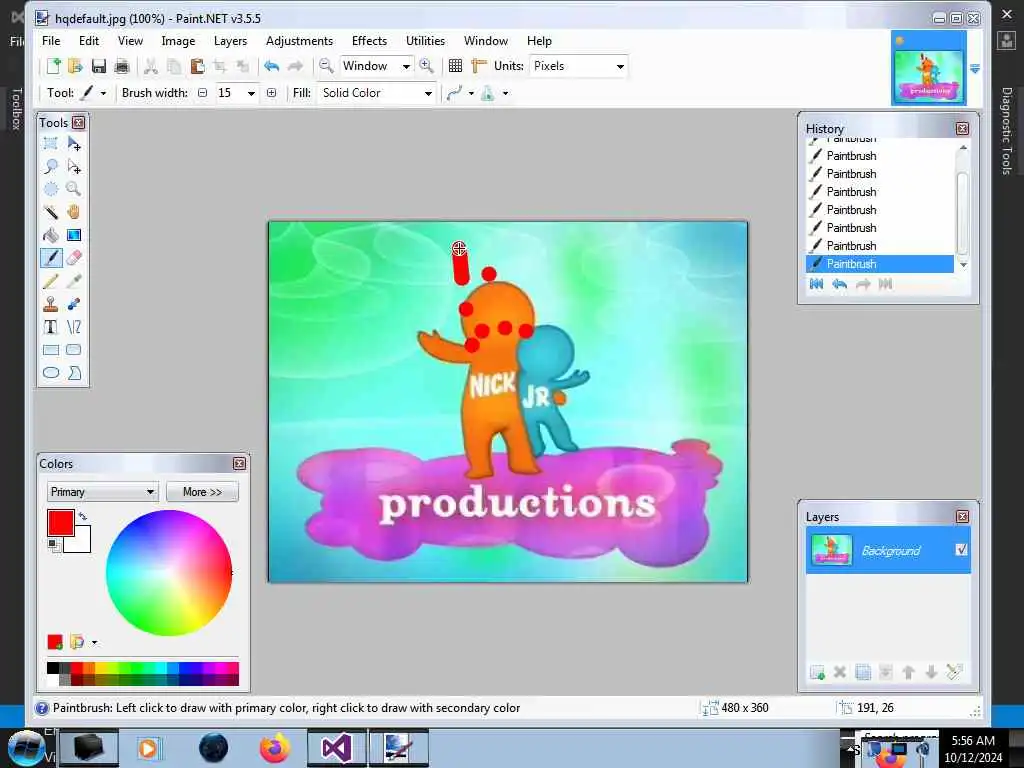Click History undo arrow button
The height and width of the screenshot is (768, 1024).
coord(839,284)
